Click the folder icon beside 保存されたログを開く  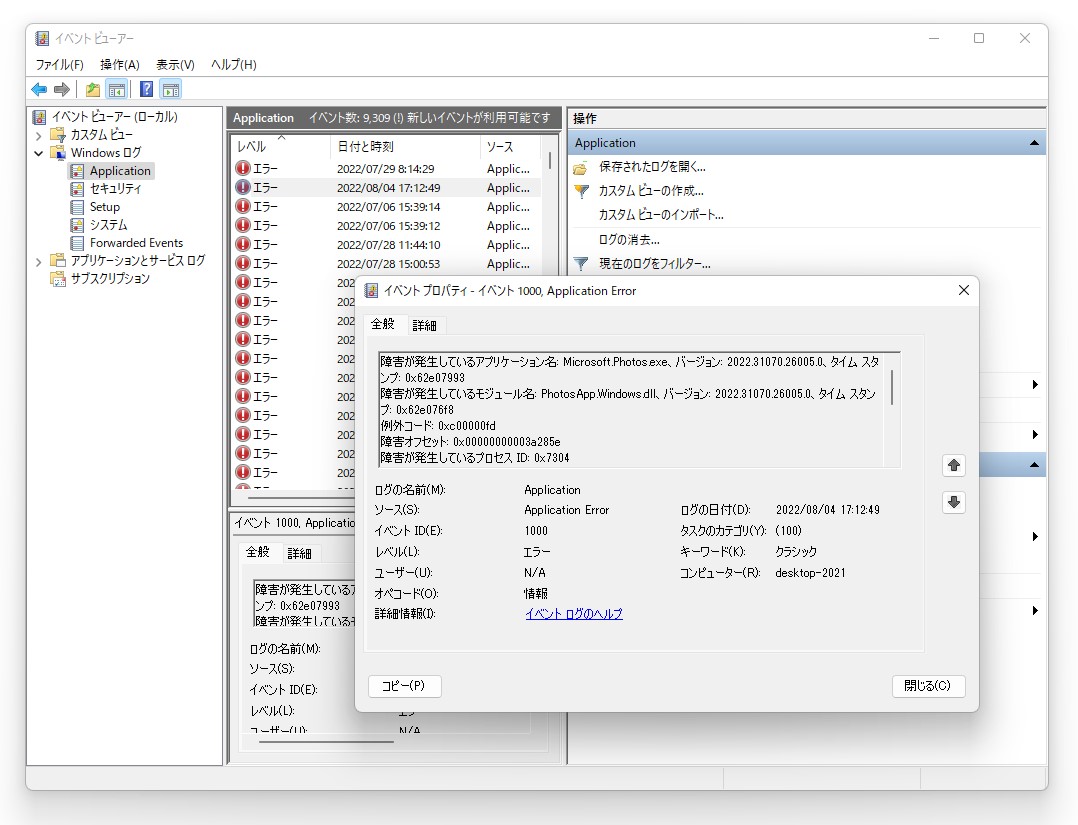(x=581, y=168)
